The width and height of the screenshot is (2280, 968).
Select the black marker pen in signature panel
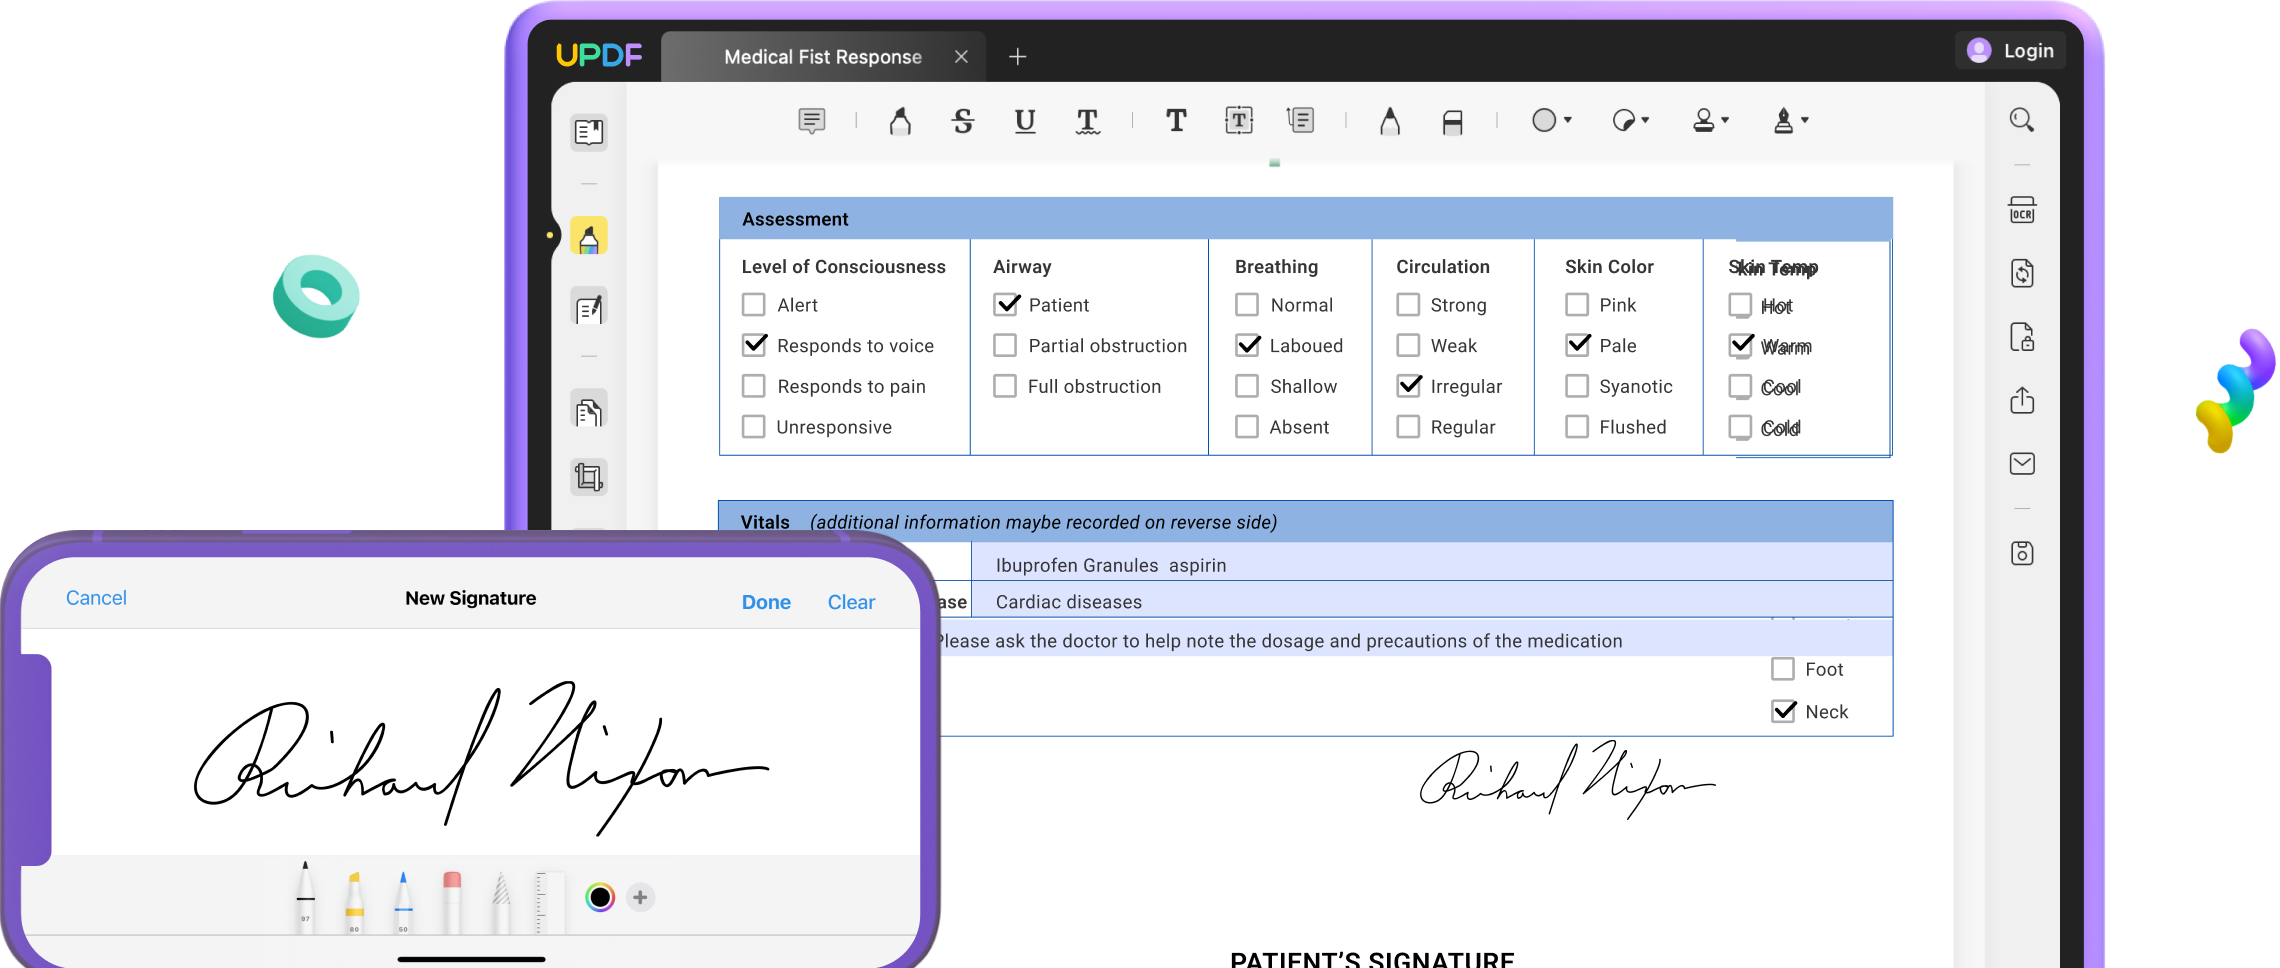coord(306,897)
